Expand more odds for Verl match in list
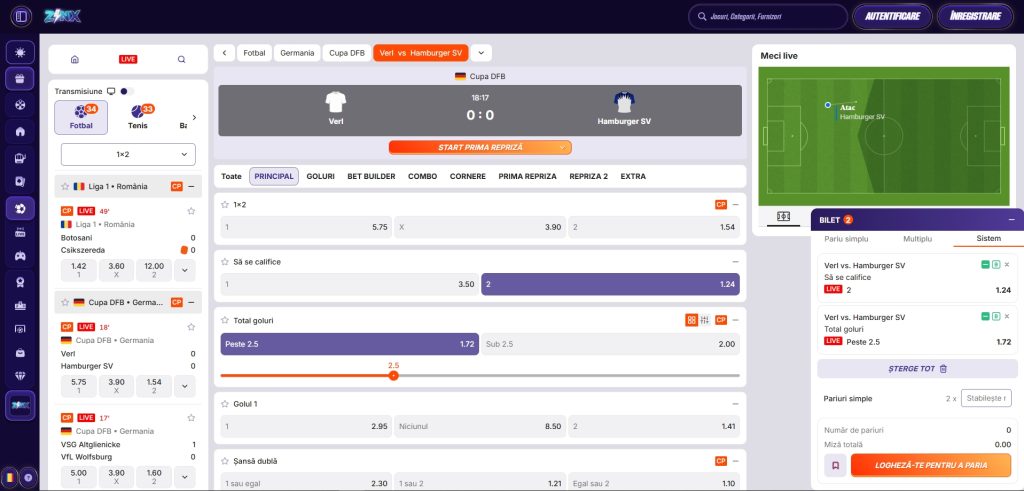 coord(185,386)
